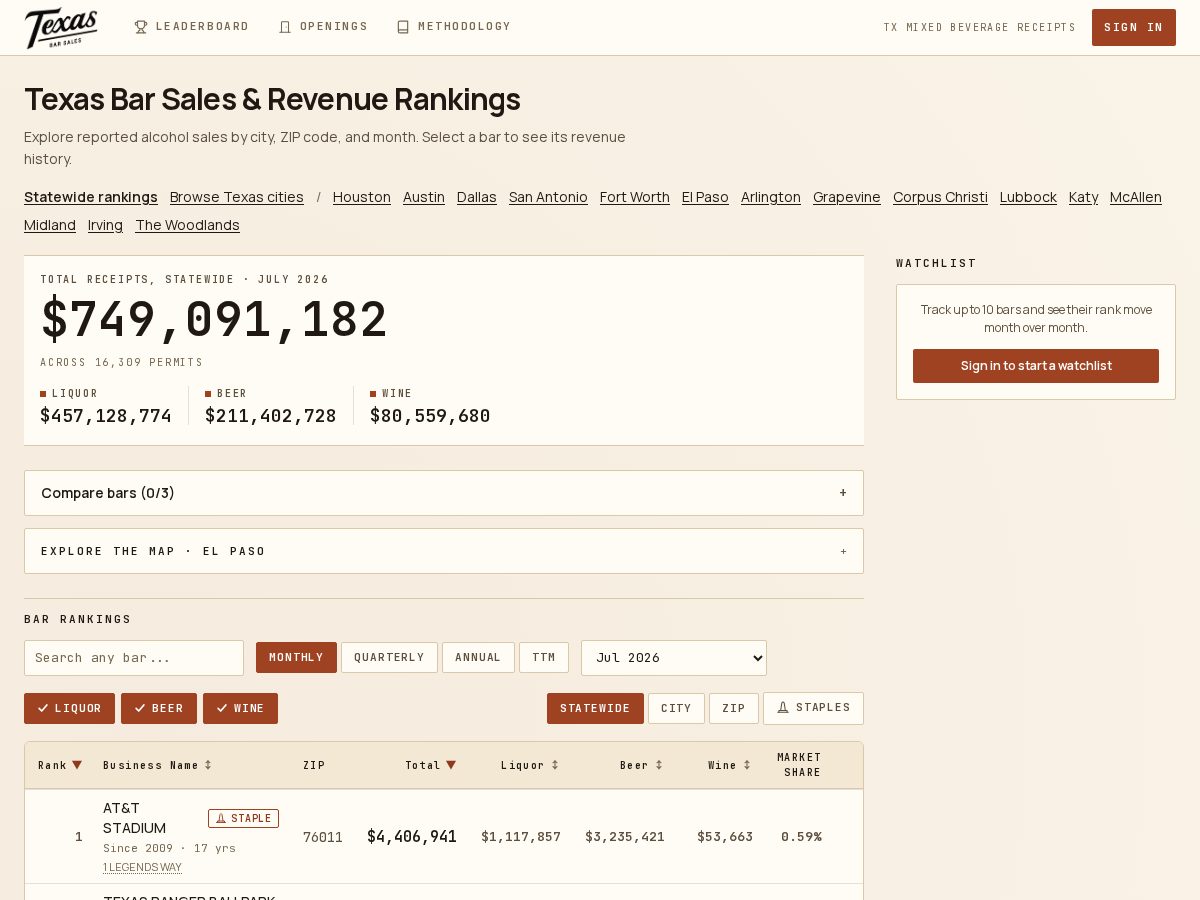
Task: Select the Annual period option
Action: click(x=478, y=657)
